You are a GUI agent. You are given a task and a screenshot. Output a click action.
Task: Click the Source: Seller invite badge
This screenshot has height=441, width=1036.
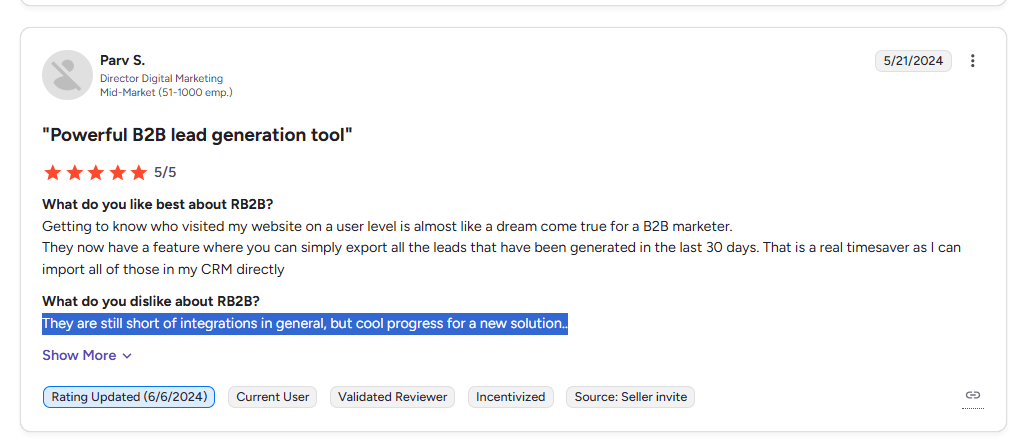(630, 397)
